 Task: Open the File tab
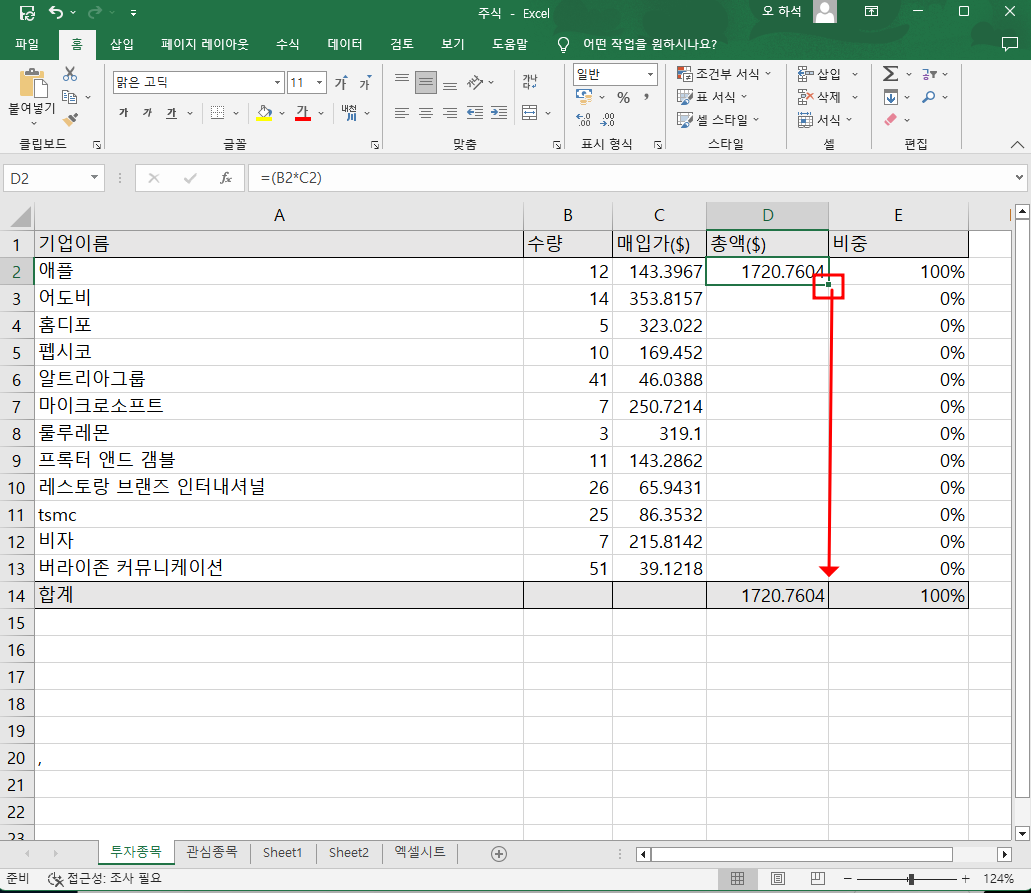[x=27, y=44]
